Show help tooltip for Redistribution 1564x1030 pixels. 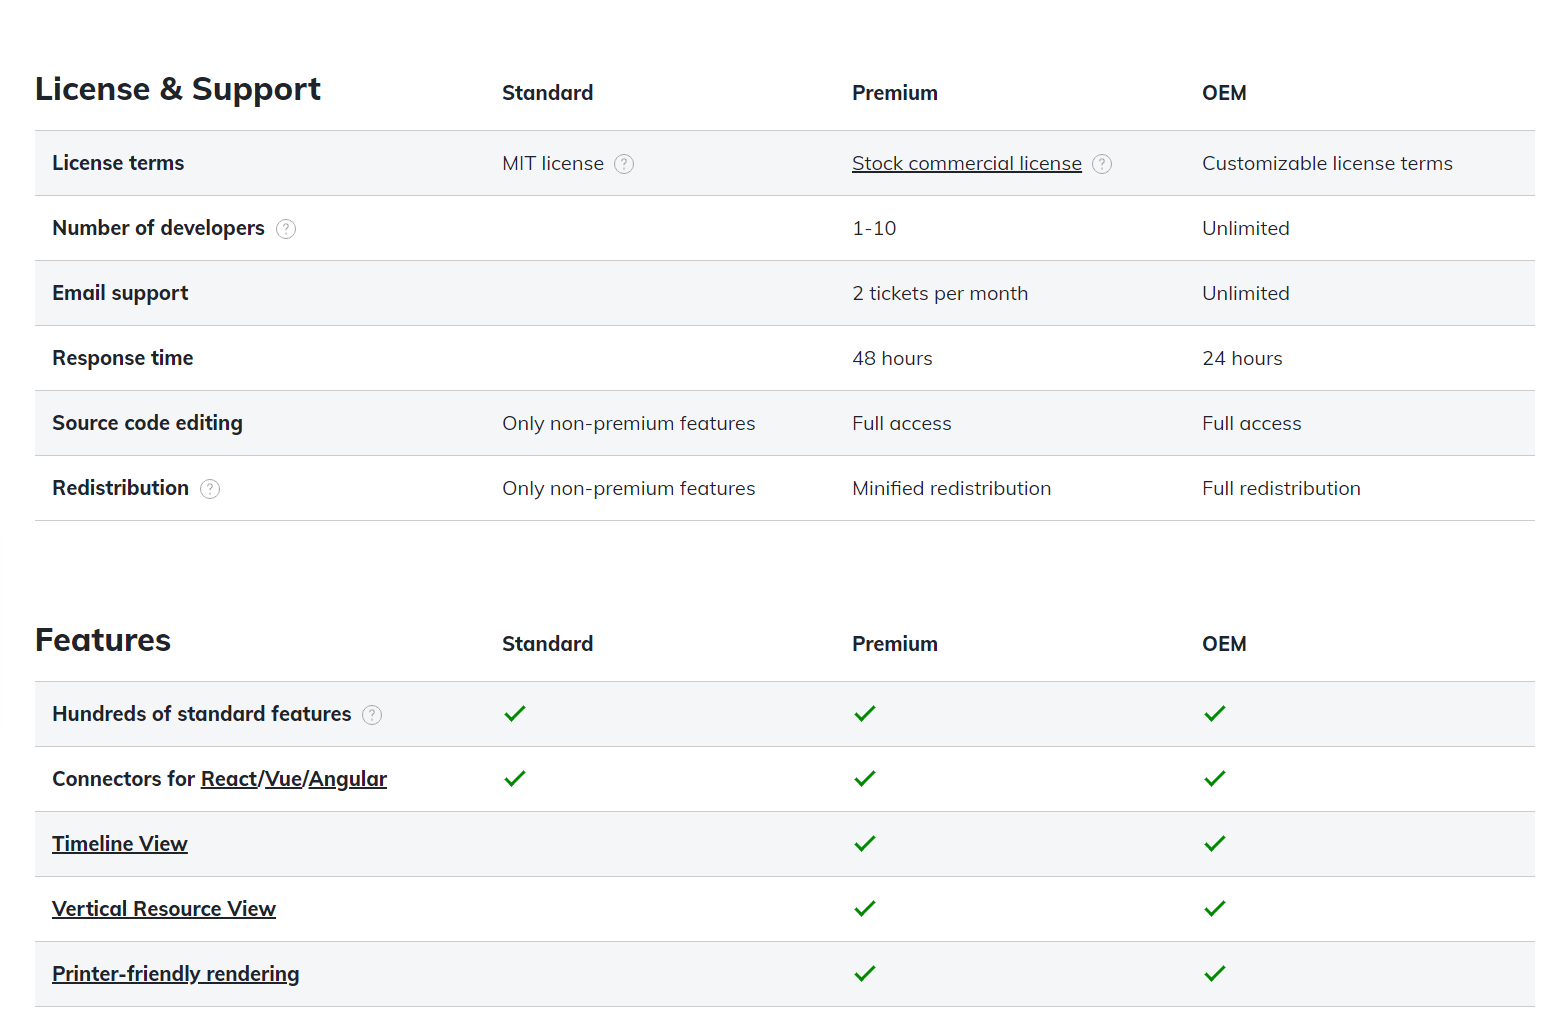point(210,489)
